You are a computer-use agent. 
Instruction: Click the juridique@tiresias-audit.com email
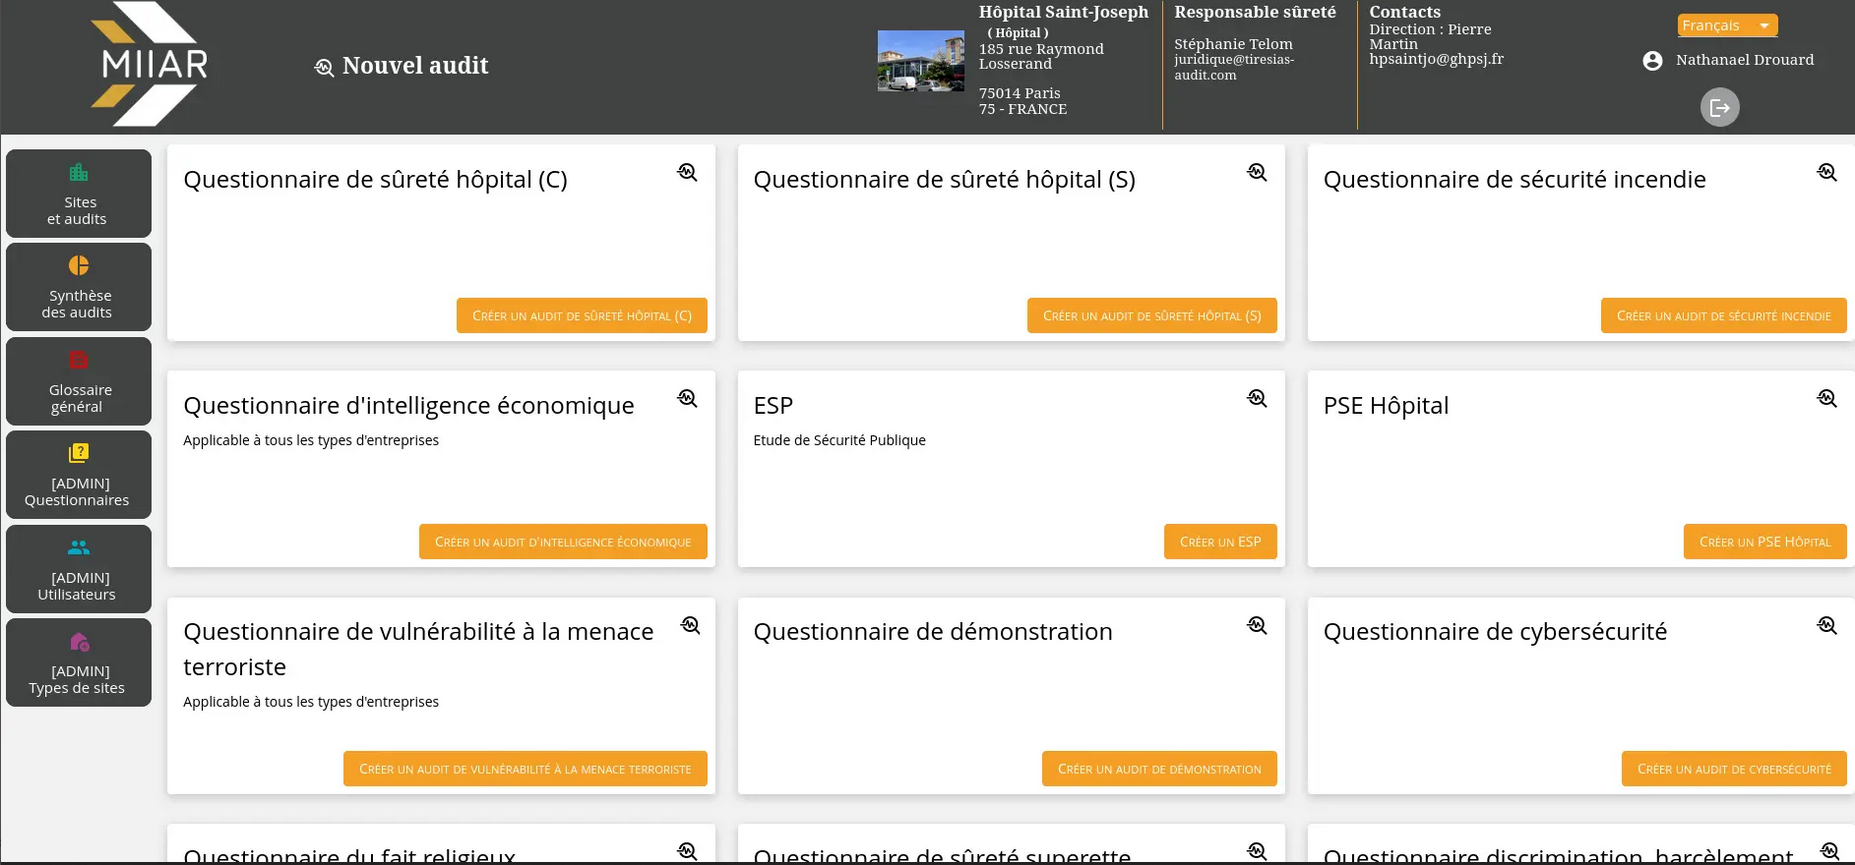(x=1234, y=67)
